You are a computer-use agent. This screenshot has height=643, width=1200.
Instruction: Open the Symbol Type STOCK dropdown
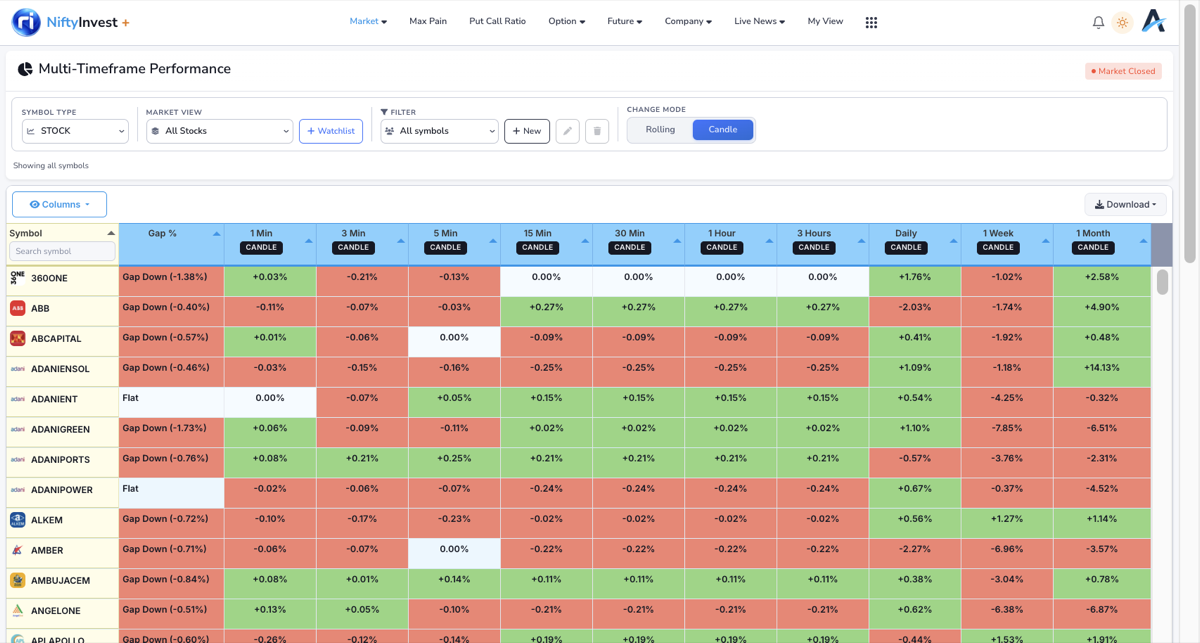[x=75, y=131]
